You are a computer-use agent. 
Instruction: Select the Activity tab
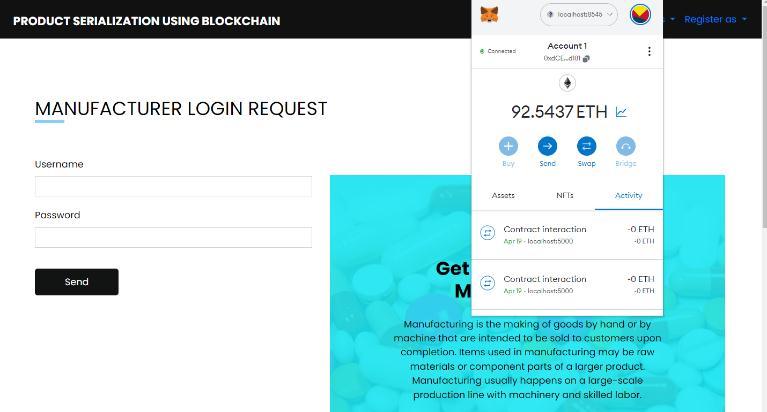(629, 195)
